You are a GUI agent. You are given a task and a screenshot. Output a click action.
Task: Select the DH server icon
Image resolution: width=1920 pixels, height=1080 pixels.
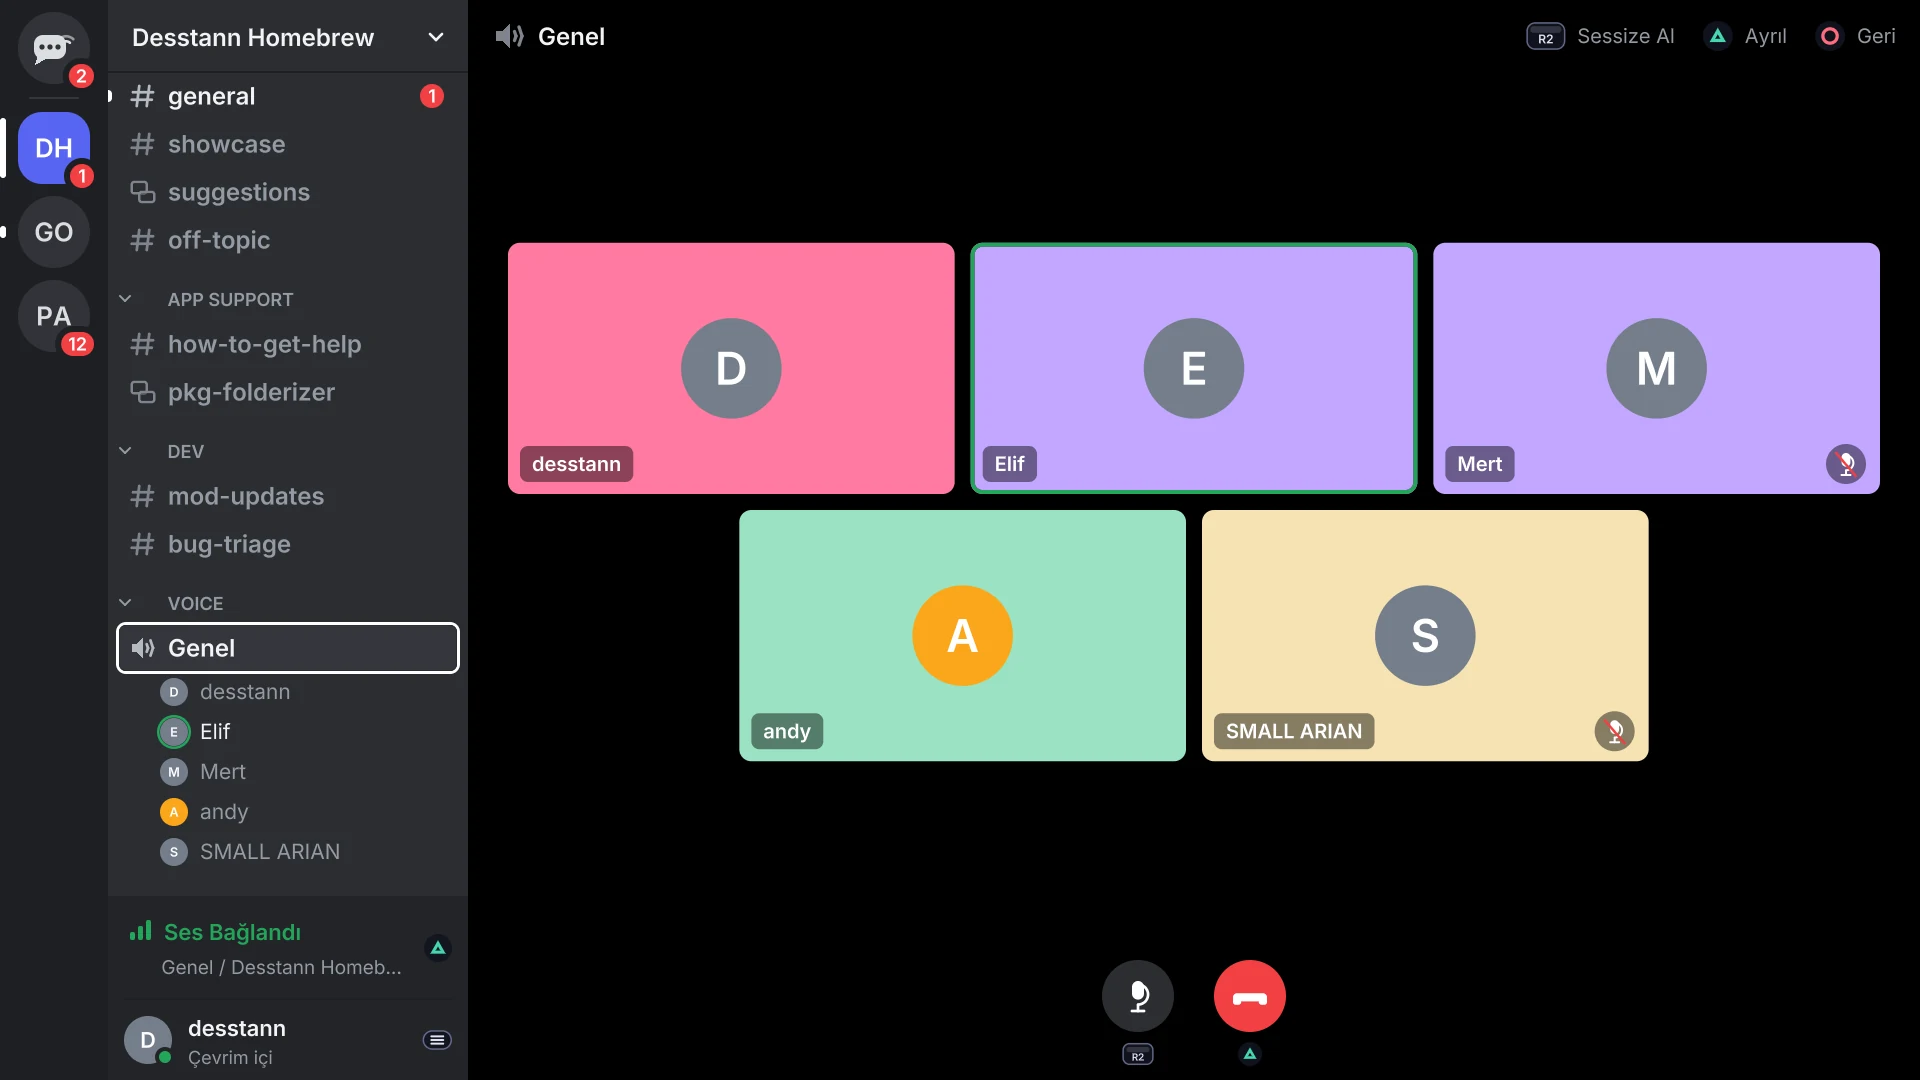(x=54, y=148)
